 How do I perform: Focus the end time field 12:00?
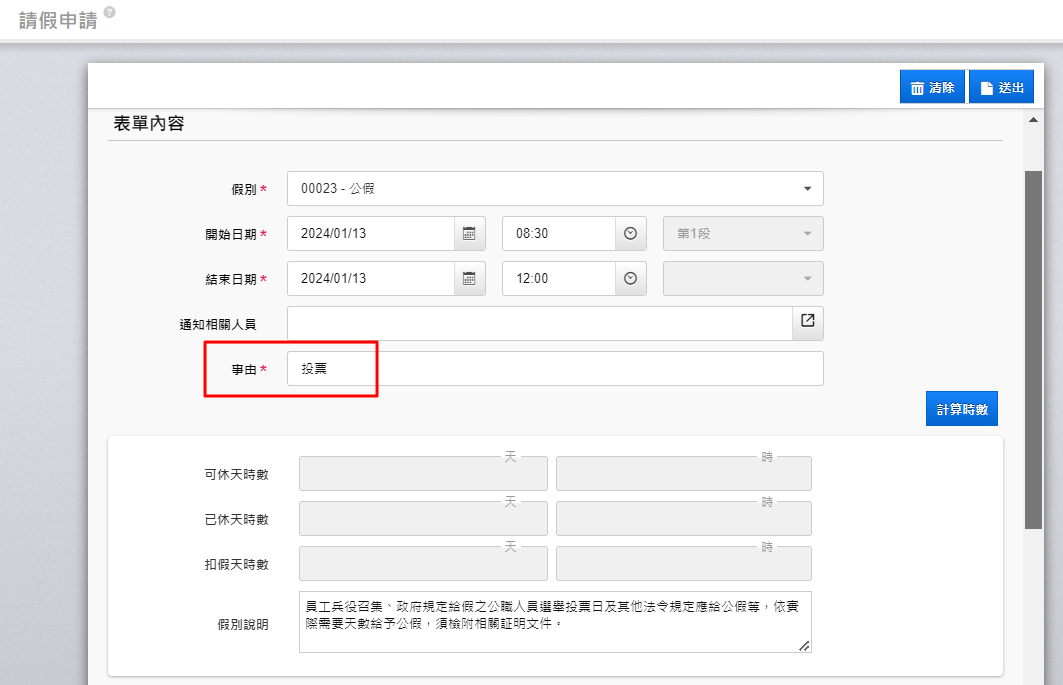pos(558,278)
